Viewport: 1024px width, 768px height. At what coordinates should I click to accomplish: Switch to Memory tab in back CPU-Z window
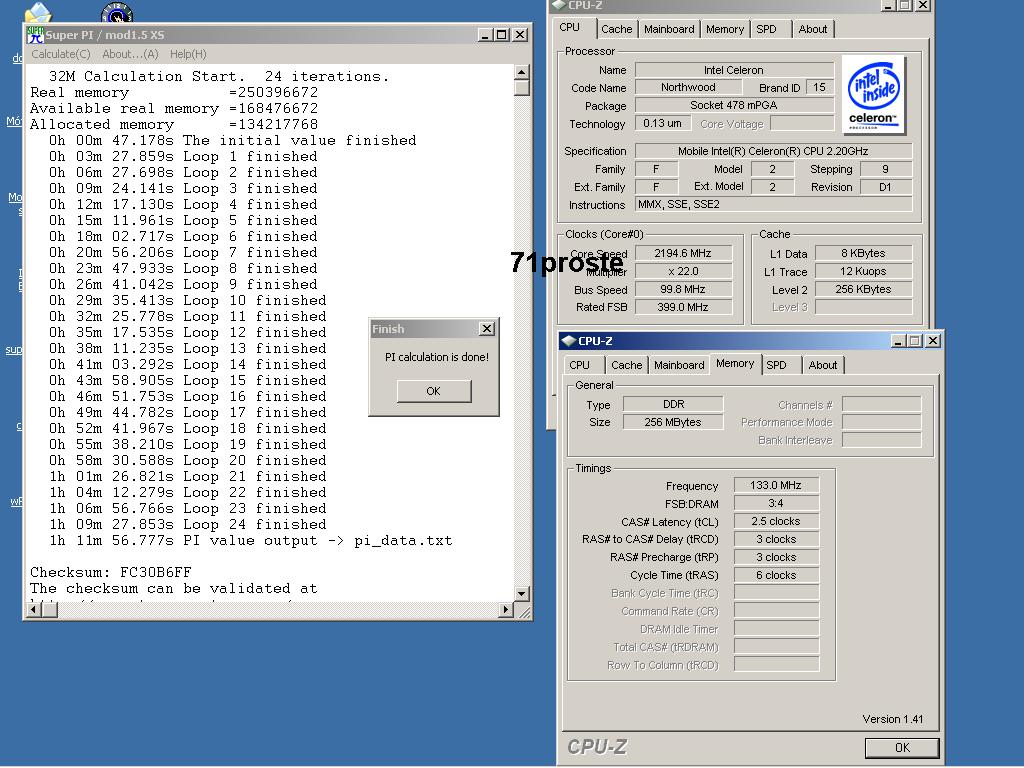725,29
